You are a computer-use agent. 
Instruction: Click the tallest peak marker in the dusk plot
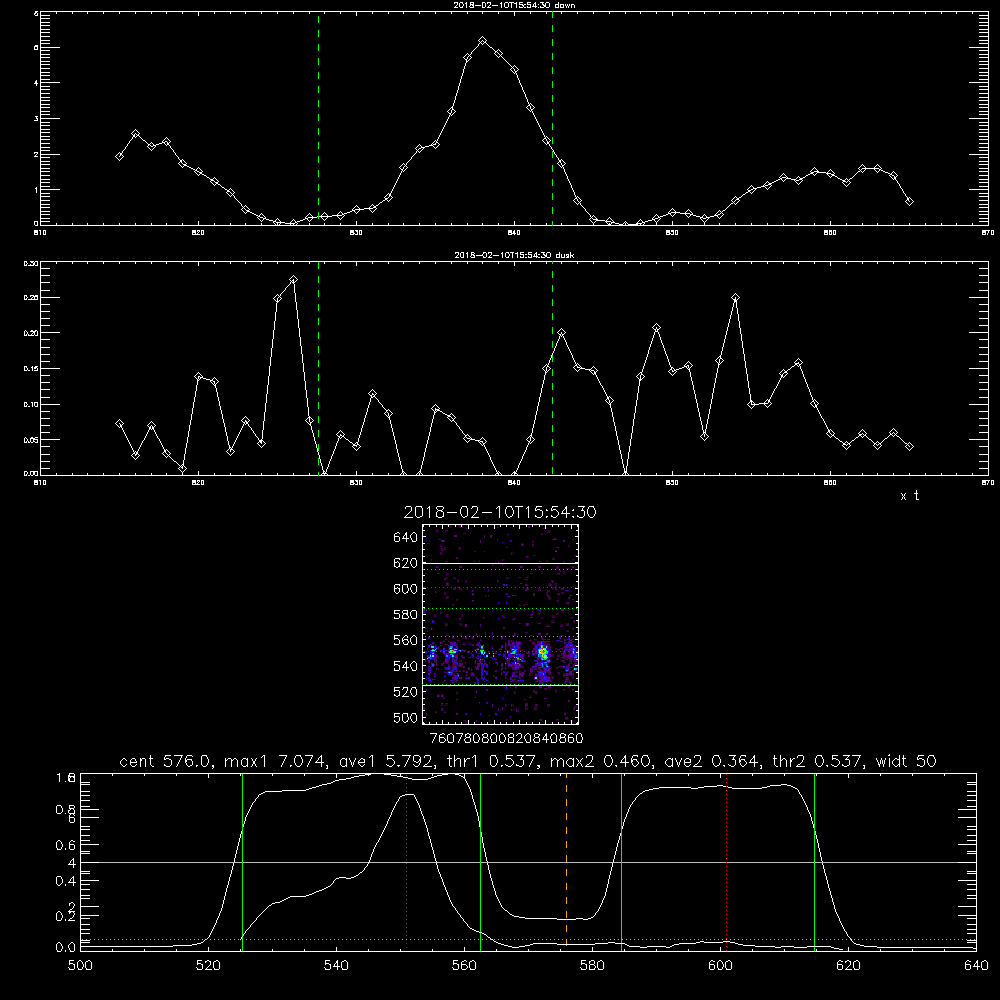point(293,279)
